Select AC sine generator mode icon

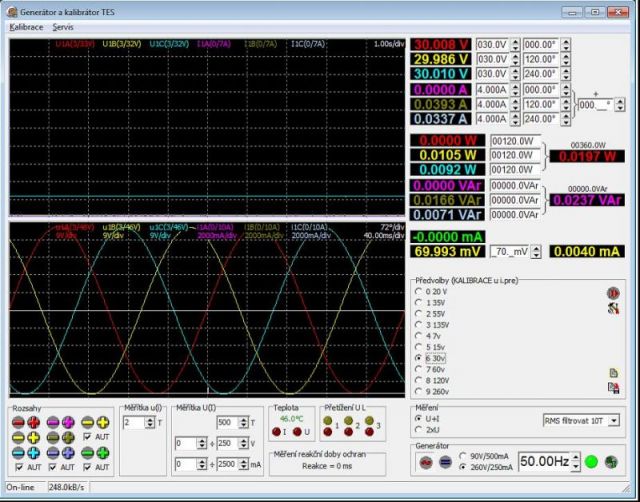(426, 462)
